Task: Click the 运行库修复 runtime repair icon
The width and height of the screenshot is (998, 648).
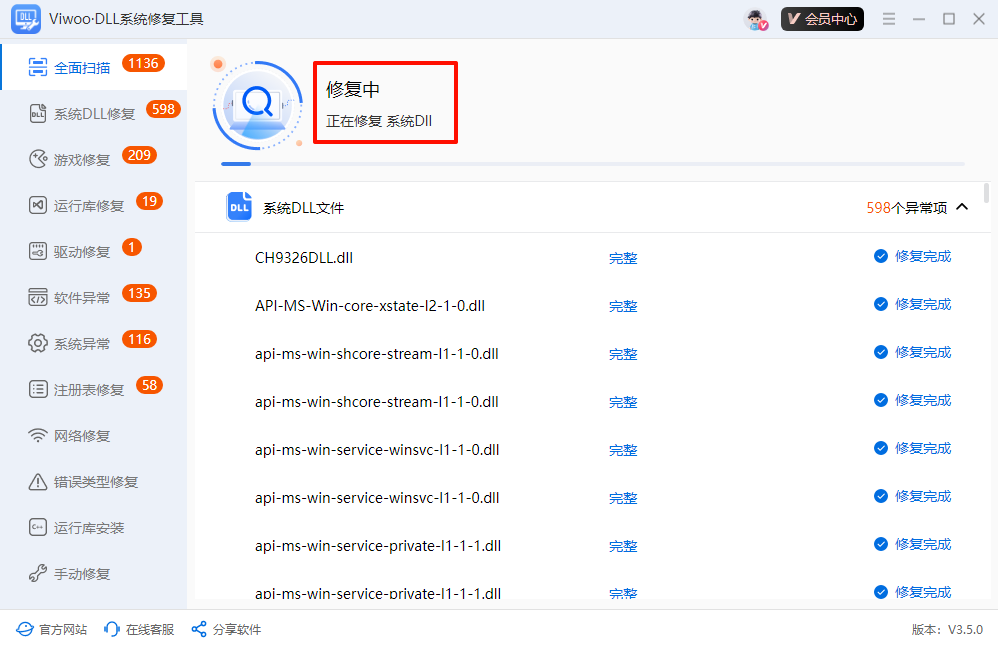Action: point(38,205)
